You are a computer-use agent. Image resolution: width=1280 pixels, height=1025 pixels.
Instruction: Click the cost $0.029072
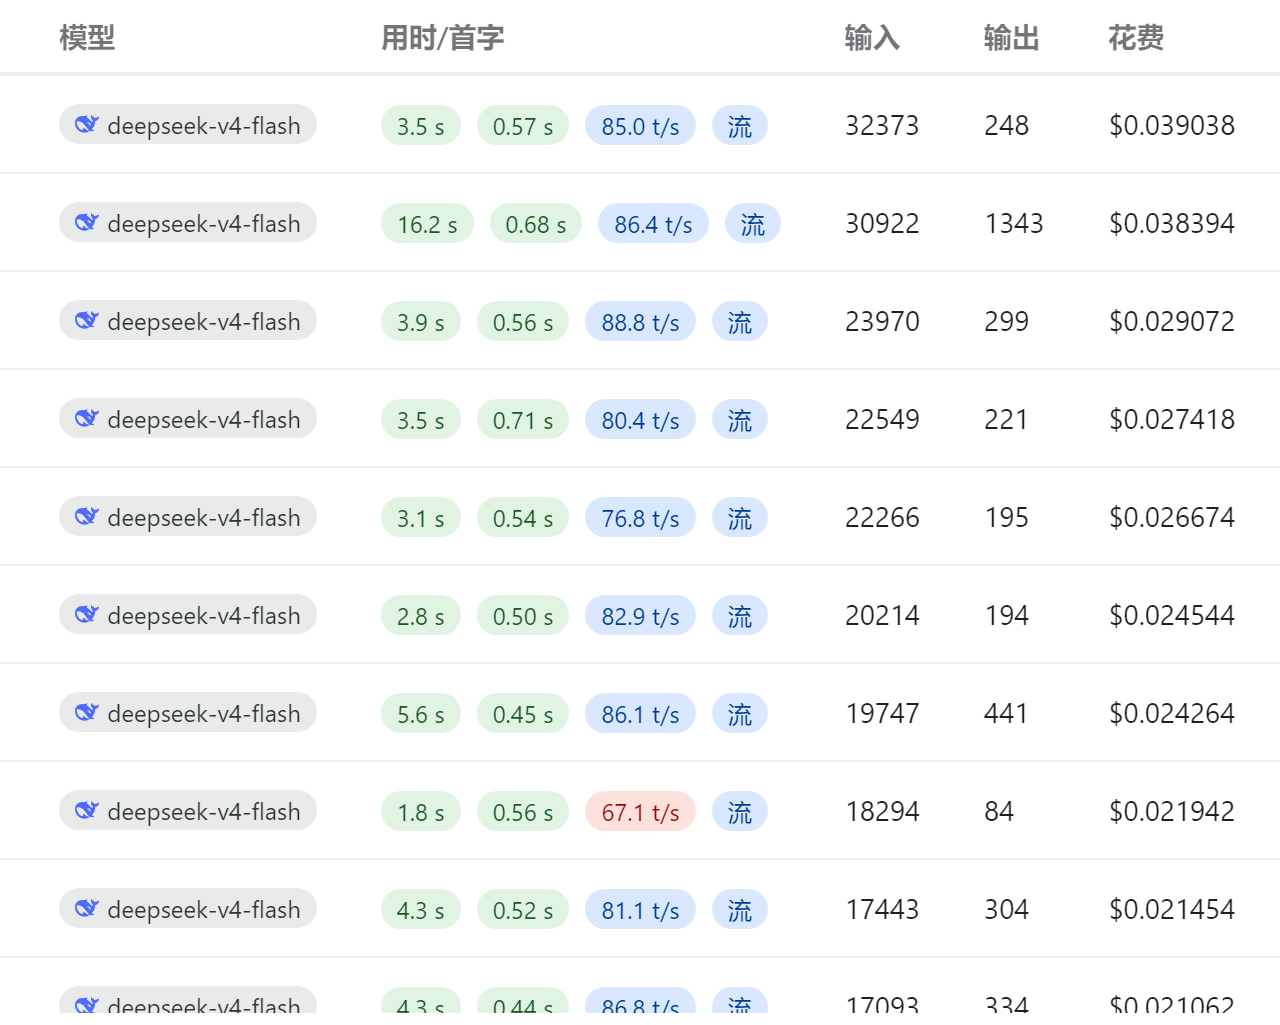pyautogui.click(x=1172, y=321)
